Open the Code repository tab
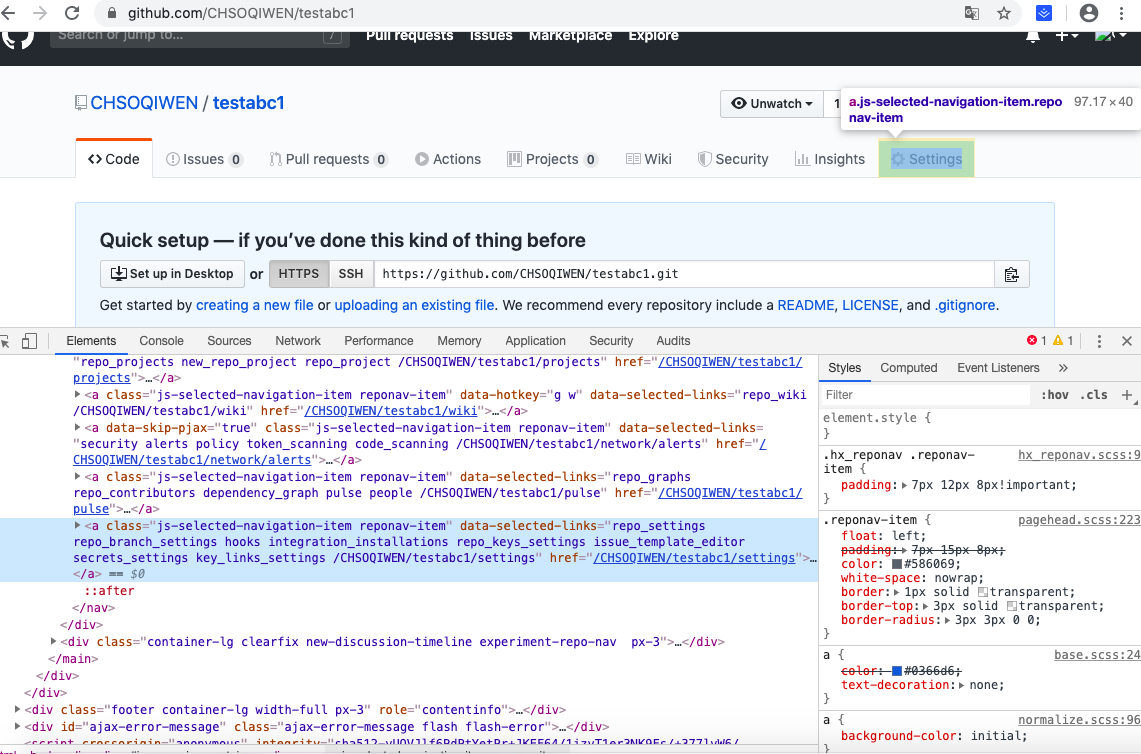Viewport: 1141px width, 754px height. click(x=114, y=159)
